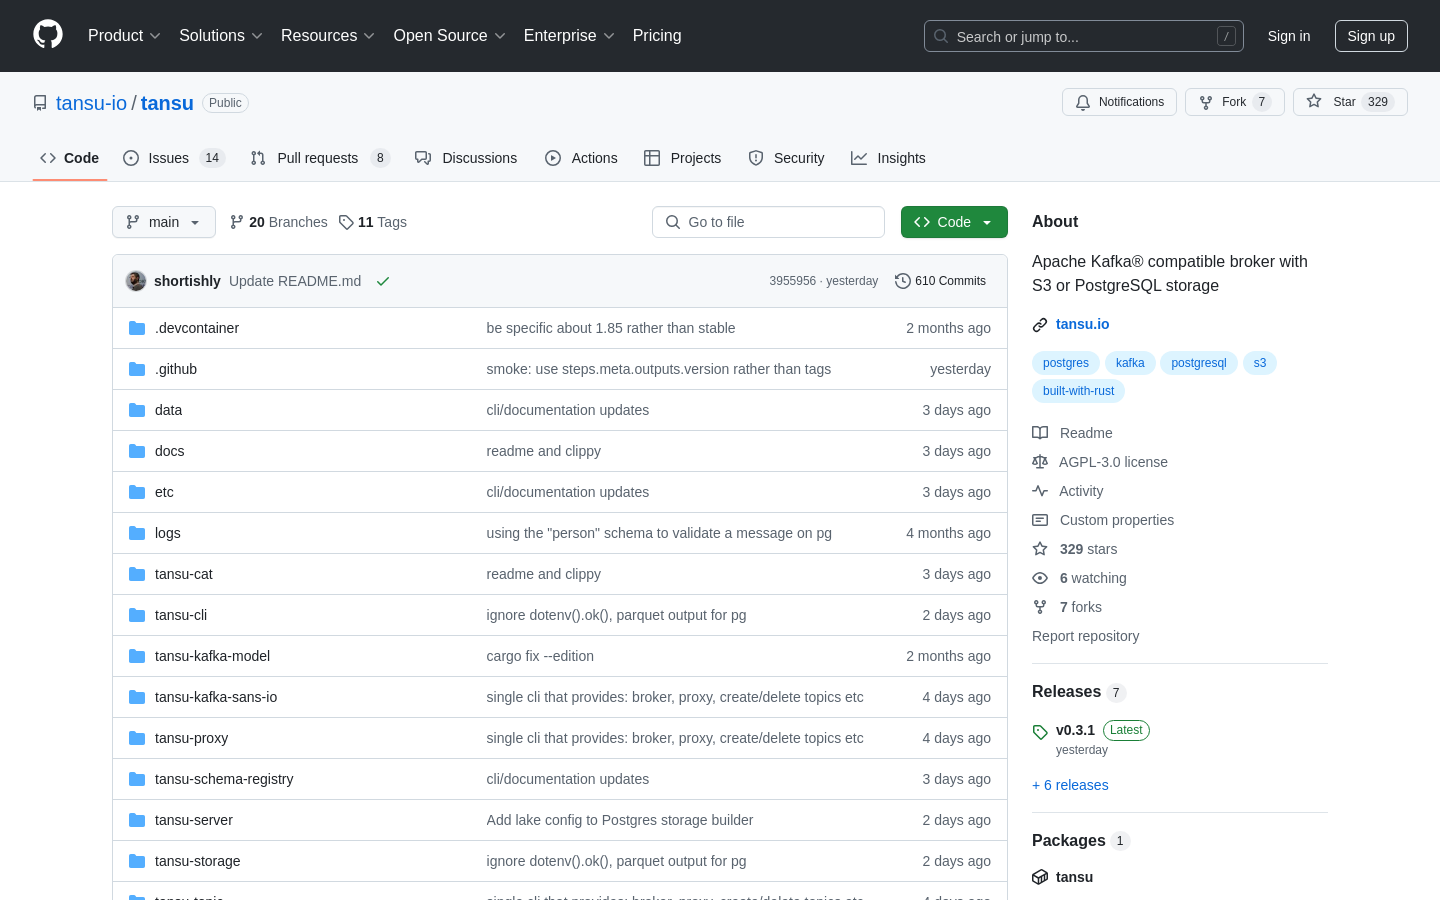Open the tansu.io website link

tap(1082, 324)
